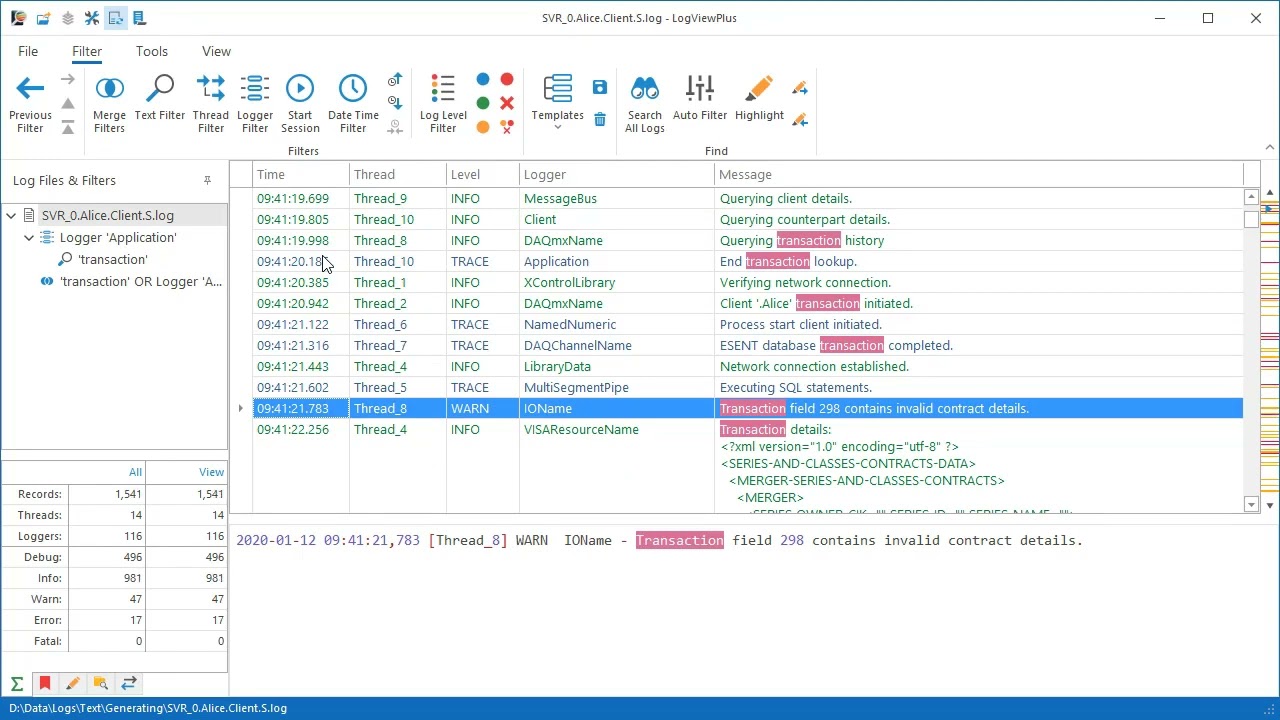Viewport: 1280px width, 720px height.
Task: Sort by the Message column header
Action: tap(979, 174)
